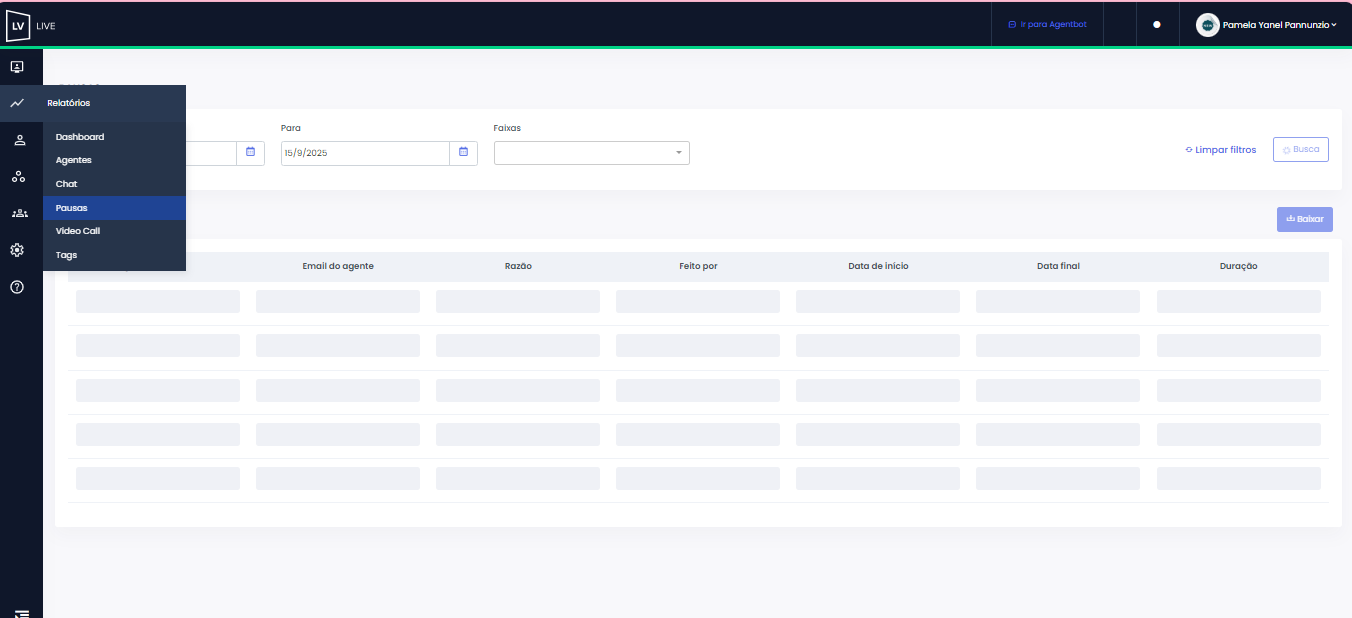Click the LV Live logo

click(x=30, y=25)
